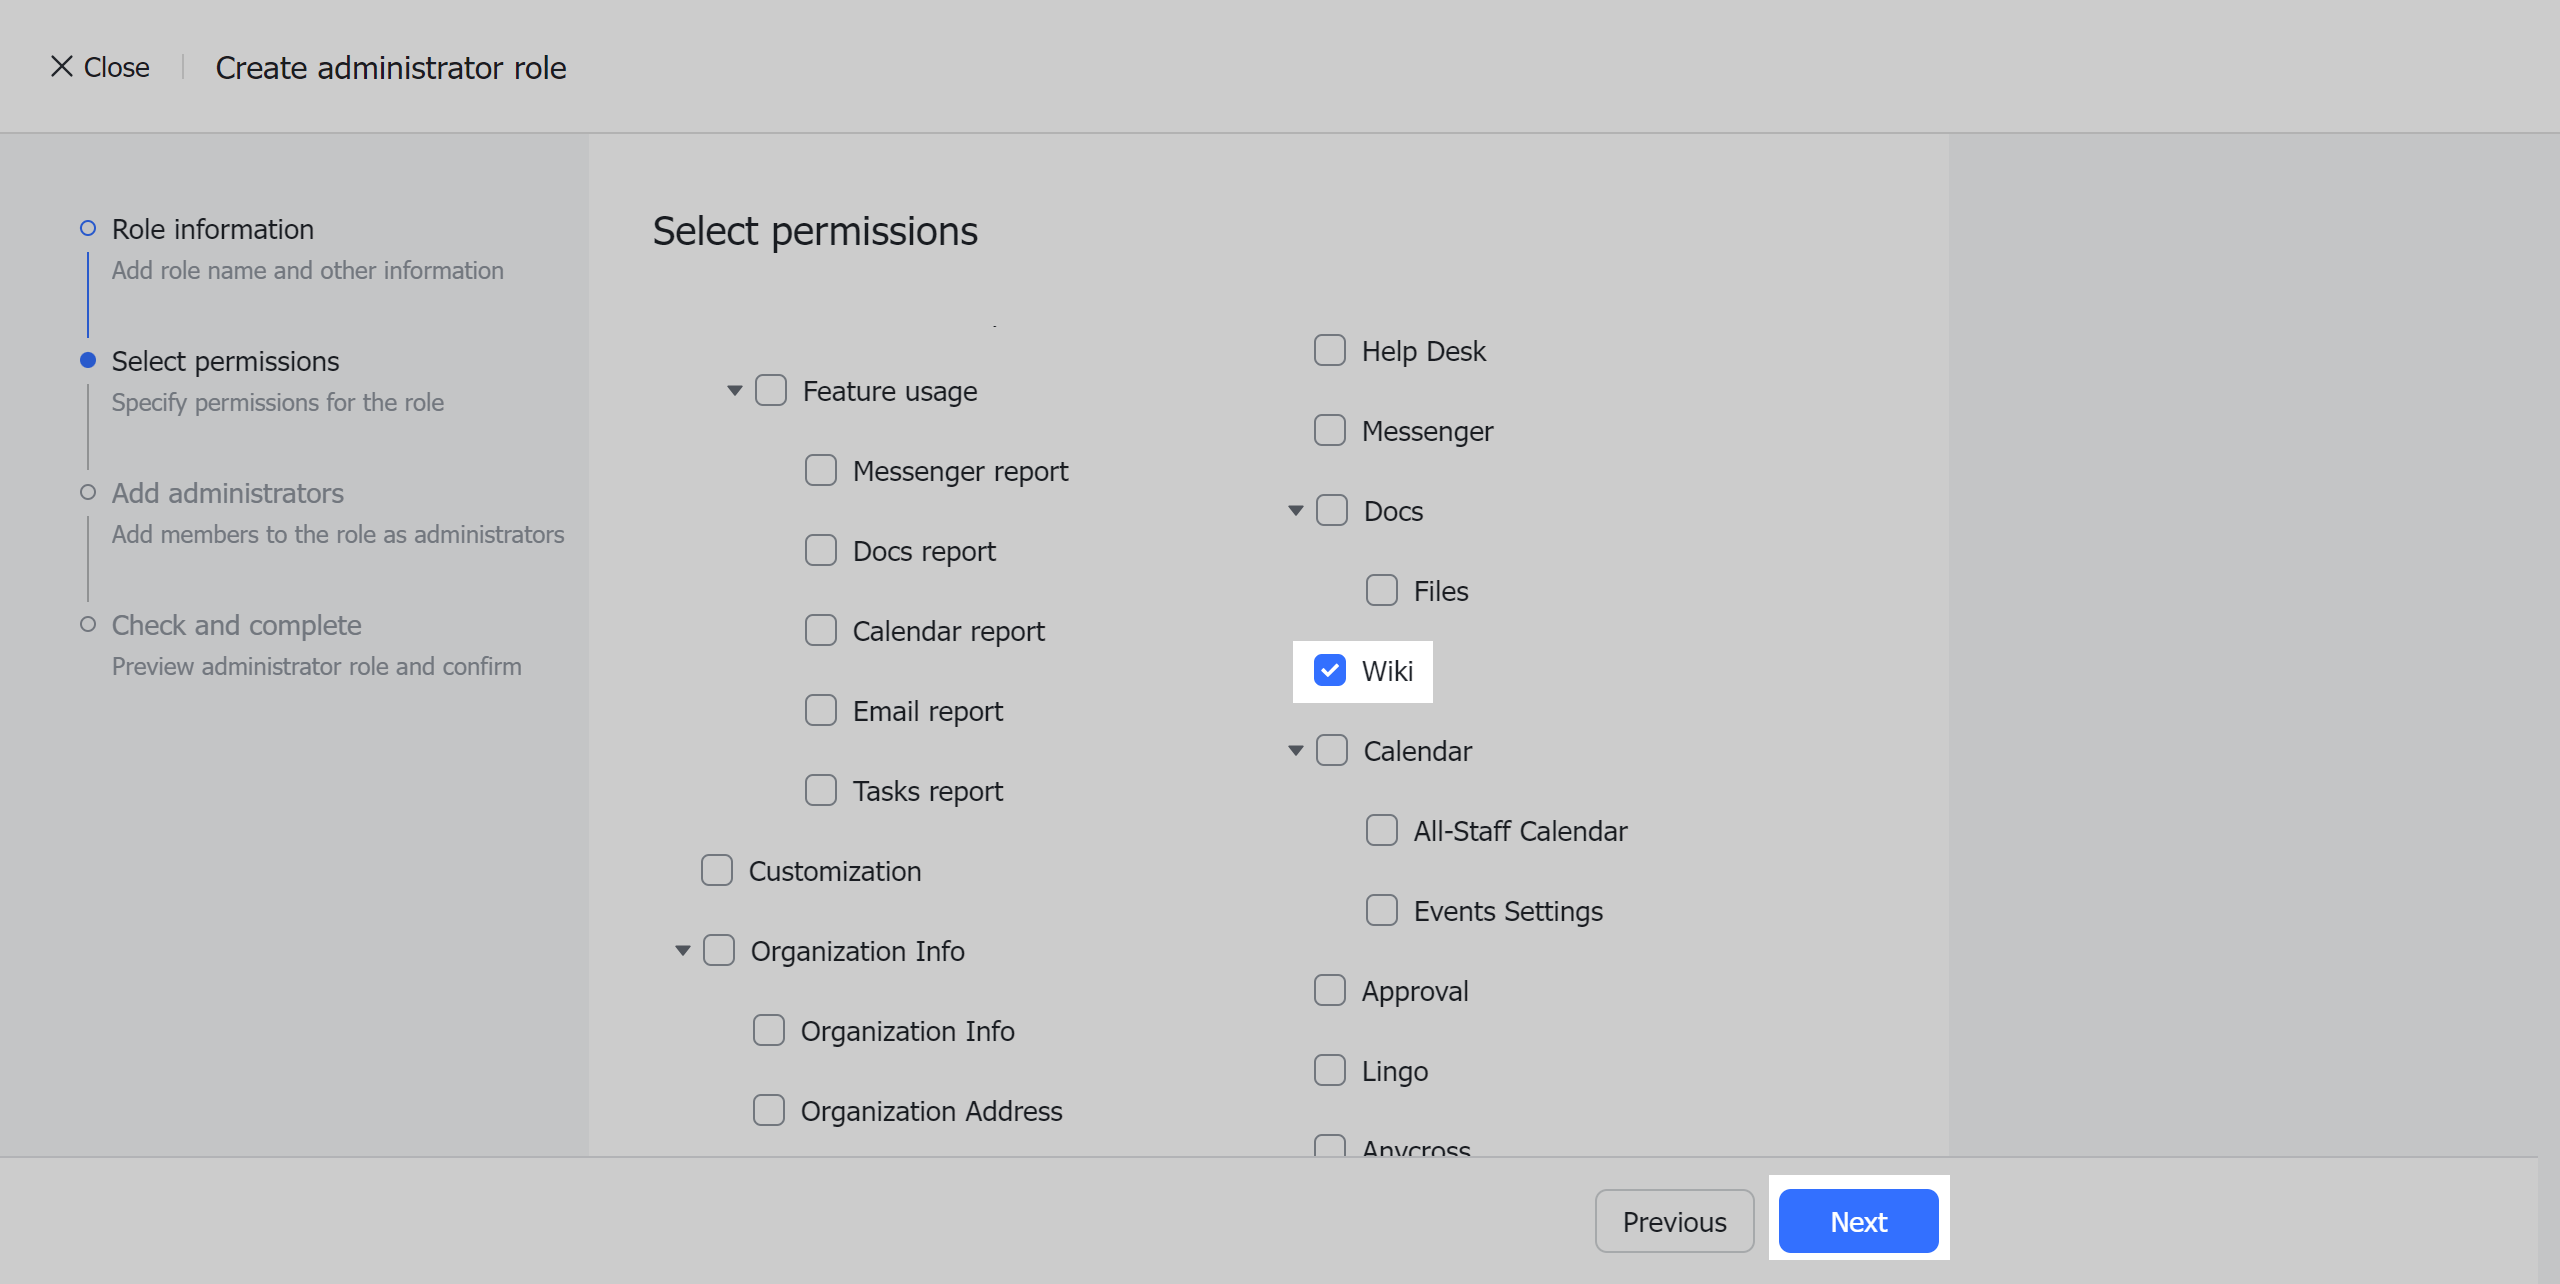Collapse the Calendar permission group
The image size is (2560, 1284).
(x=1295, y=750)
